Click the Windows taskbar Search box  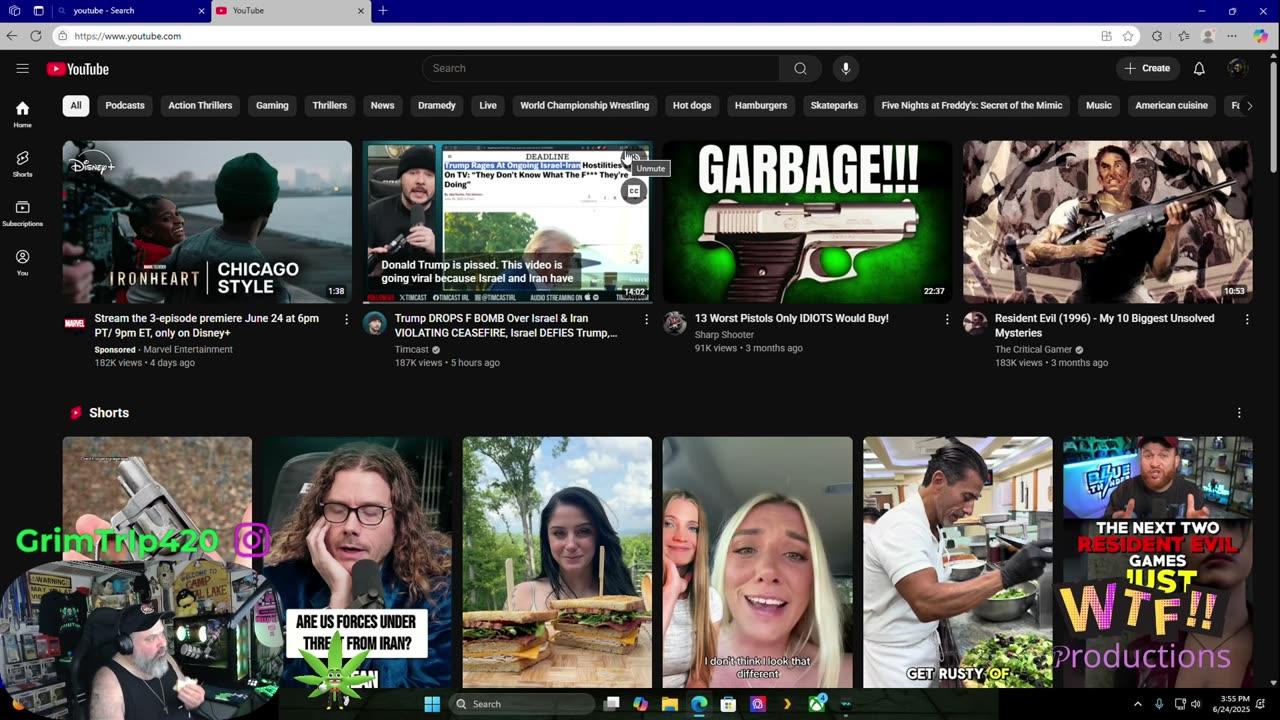[521, 704]
